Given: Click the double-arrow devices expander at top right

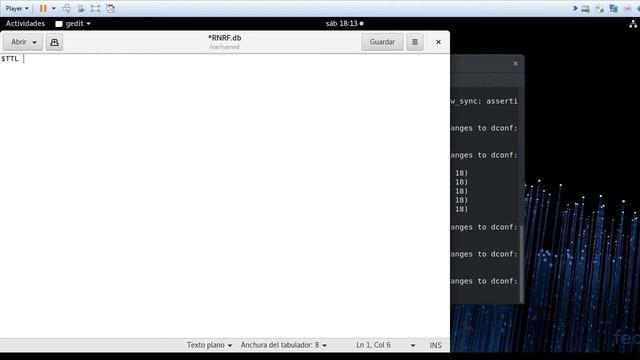Looking at the screenshot, I should coord(575,8).
